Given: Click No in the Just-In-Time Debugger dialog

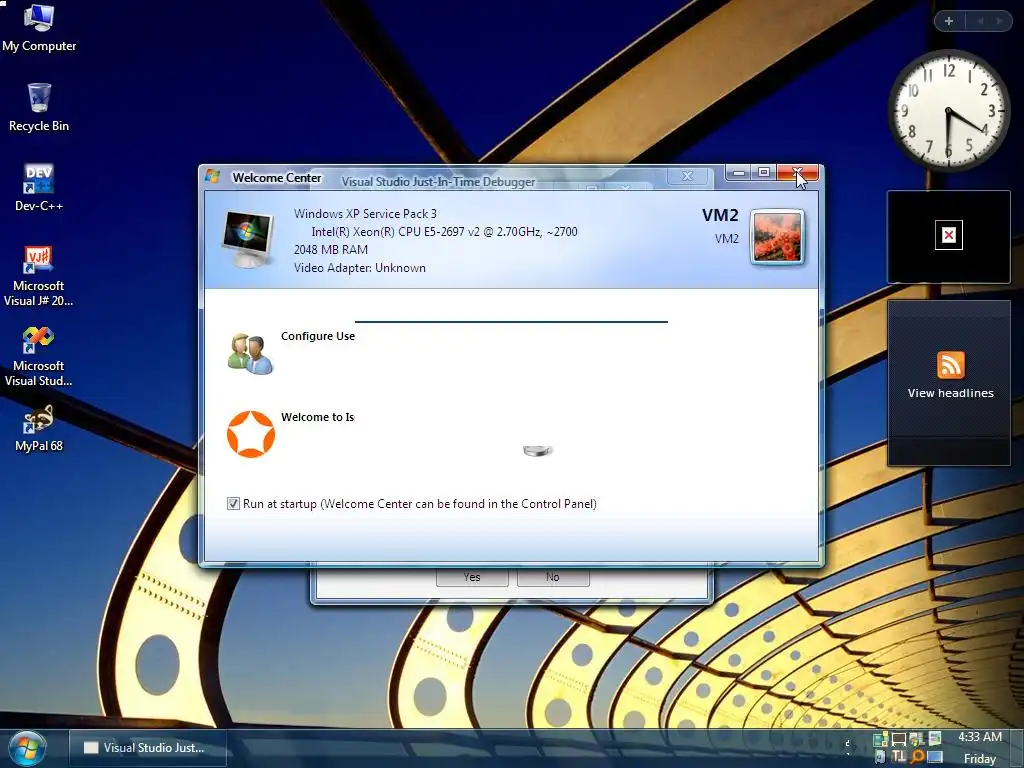Looking at the screenshot, I should click(553, 577).
